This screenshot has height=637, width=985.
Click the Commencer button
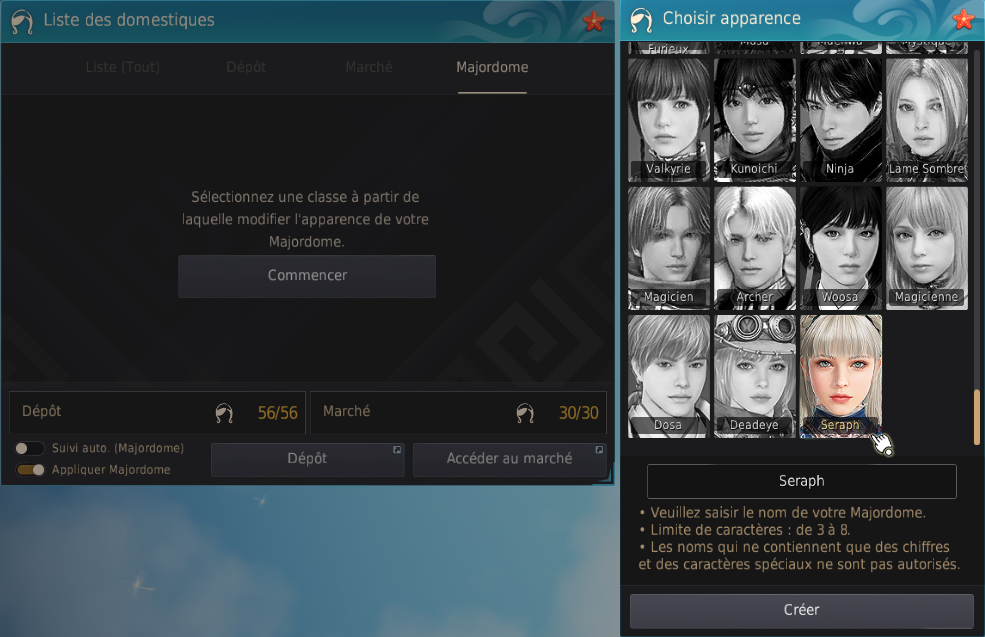pyautogui.click(x=307, y=276)
